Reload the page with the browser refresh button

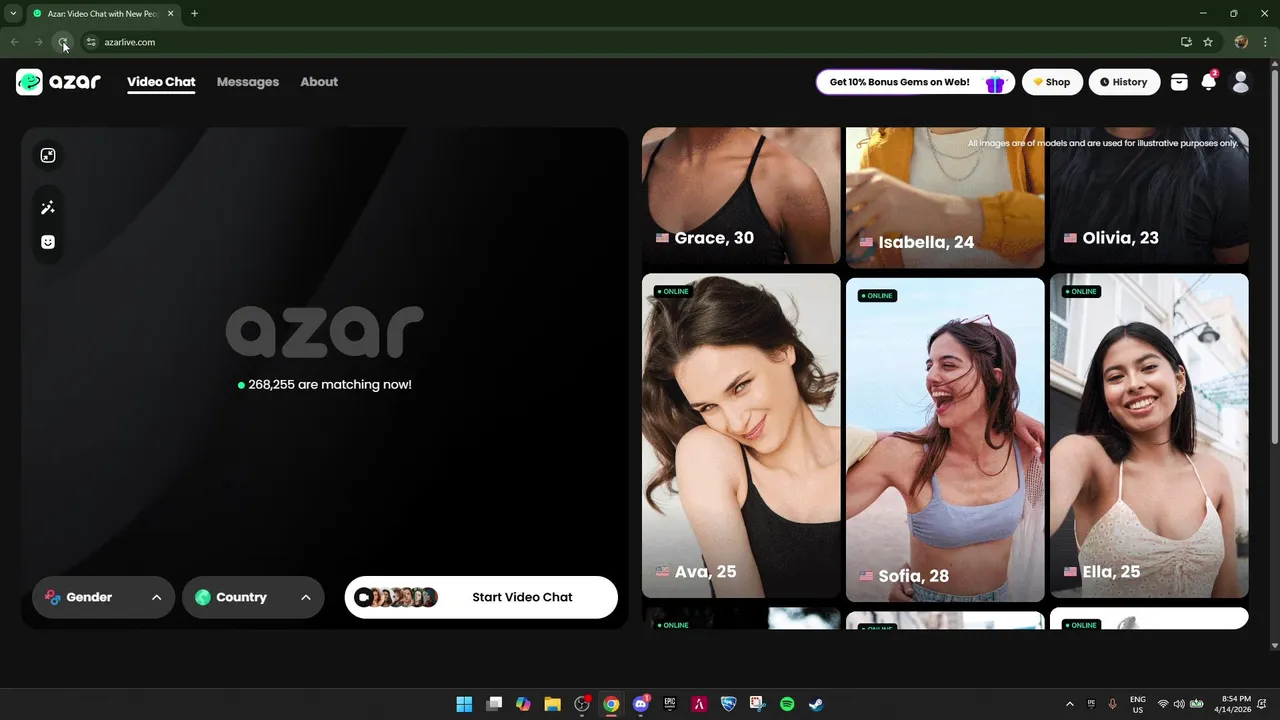tap(63, 42)
